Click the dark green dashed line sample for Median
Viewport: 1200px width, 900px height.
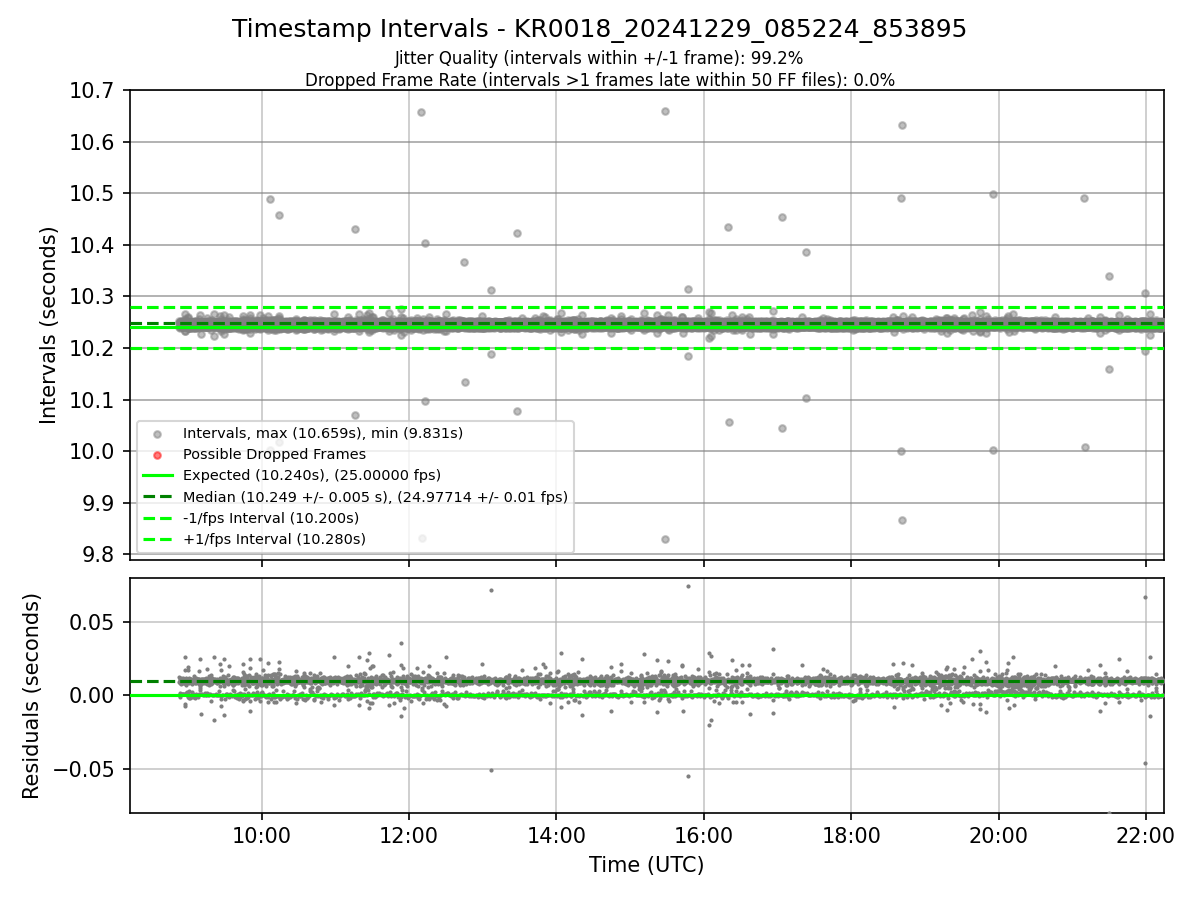(157, 497)
